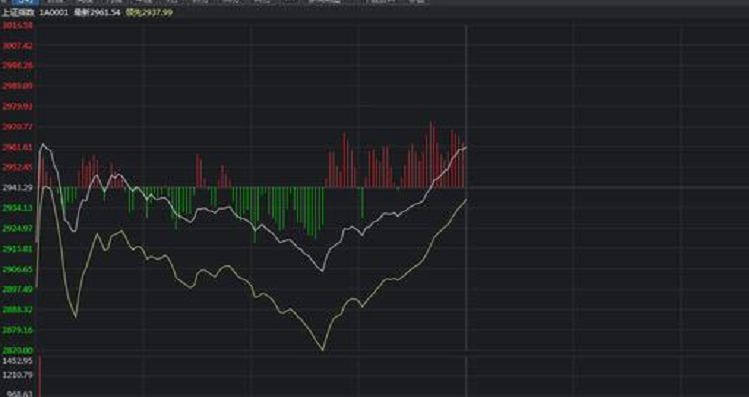Click the white price line's latest endpoint
The width and height of the screenshot is (749, 397).
pyautogui.click(x=465, y=148)
